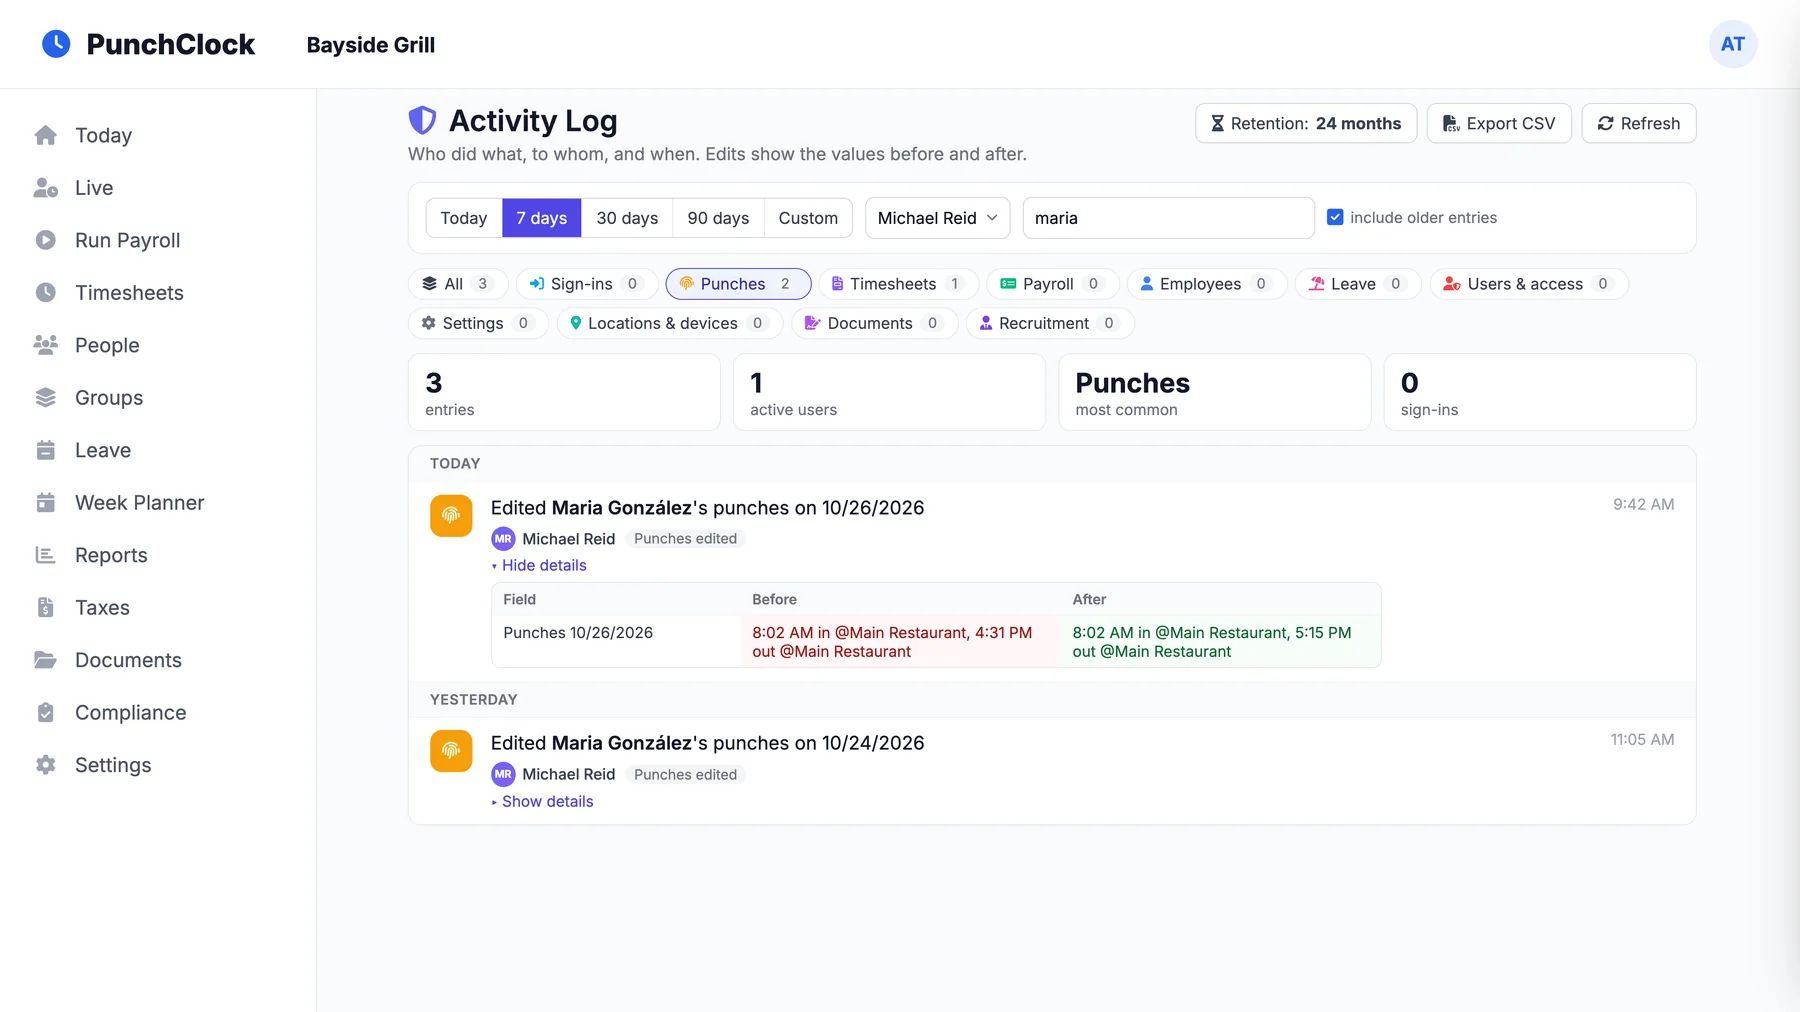Click the Groups layers icon in sidebar

(46, 398)
